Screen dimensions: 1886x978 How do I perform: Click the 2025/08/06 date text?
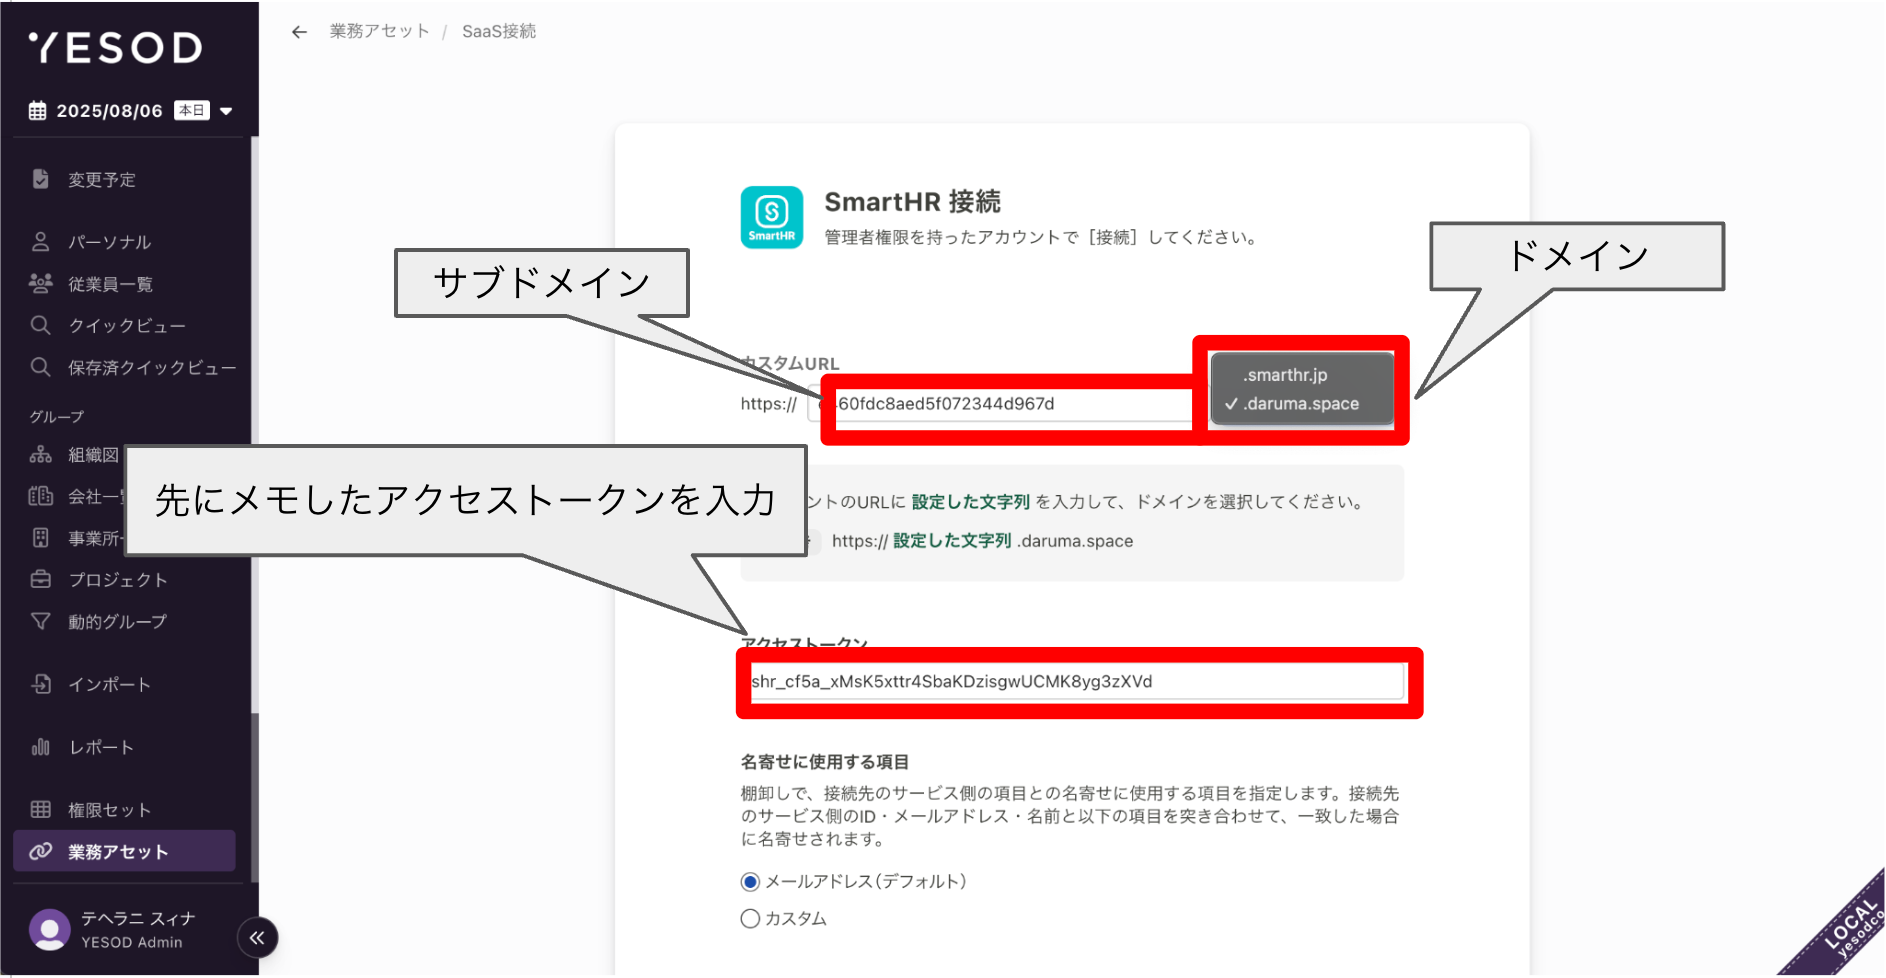pos(109,111)
